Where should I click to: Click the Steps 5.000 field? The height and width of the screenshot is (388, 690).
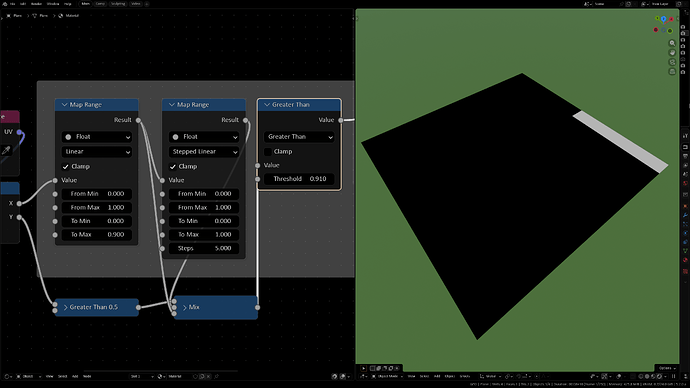tap(204, 248)
